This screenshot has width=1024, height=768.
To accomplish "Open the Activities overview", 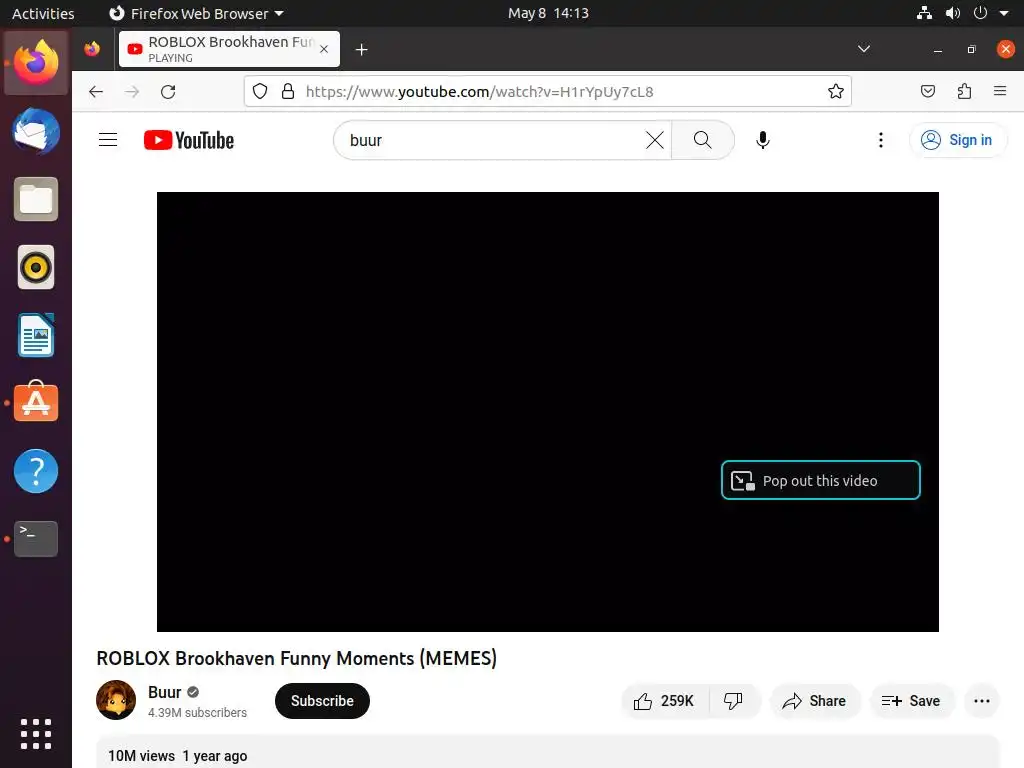I will tap(43, 13).
